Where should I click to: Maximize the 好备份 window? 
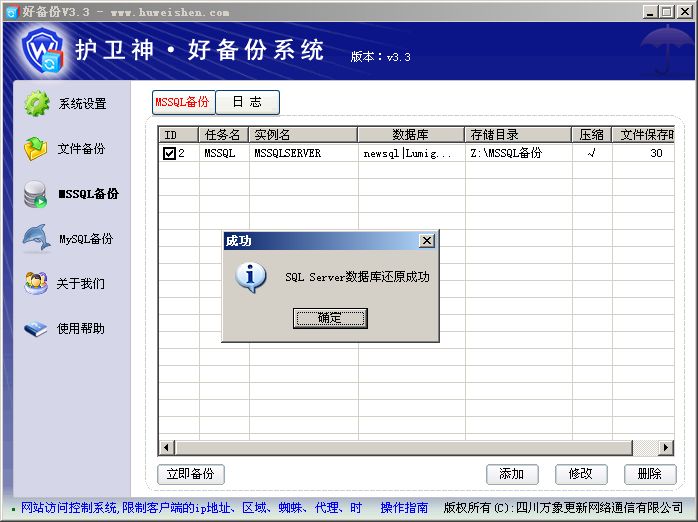click(667, 12)
